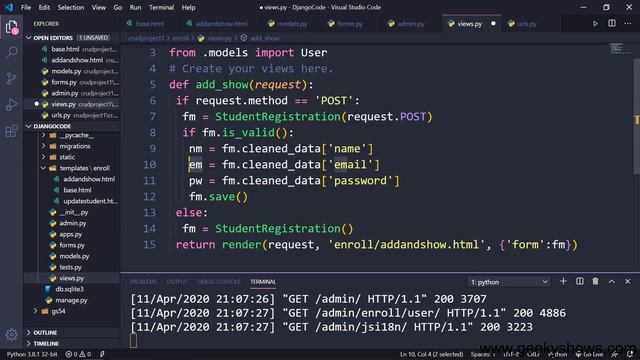Click the code minimap preview

pos(620,49)
